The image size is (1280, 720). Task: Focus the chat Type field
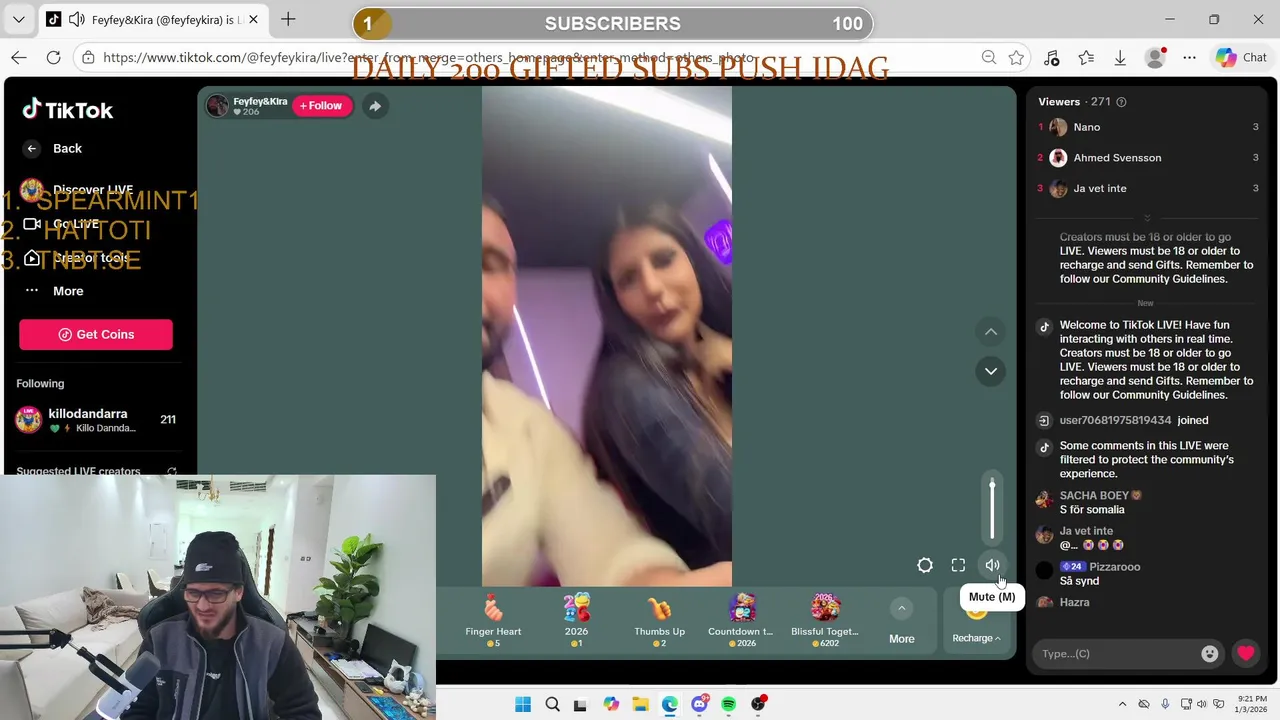(x=1116, y=653)
